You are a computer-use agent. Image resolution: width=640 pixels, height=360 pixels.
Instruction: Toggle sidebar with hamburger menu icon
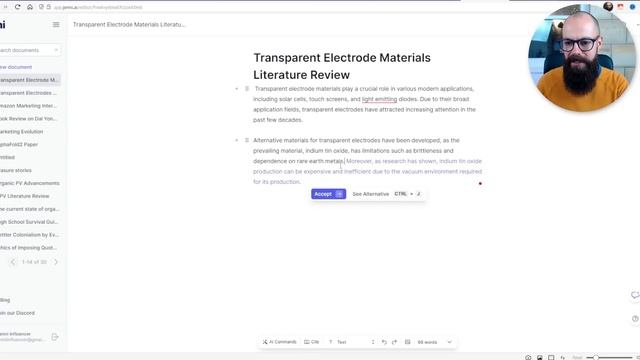[x=56, y=24]
